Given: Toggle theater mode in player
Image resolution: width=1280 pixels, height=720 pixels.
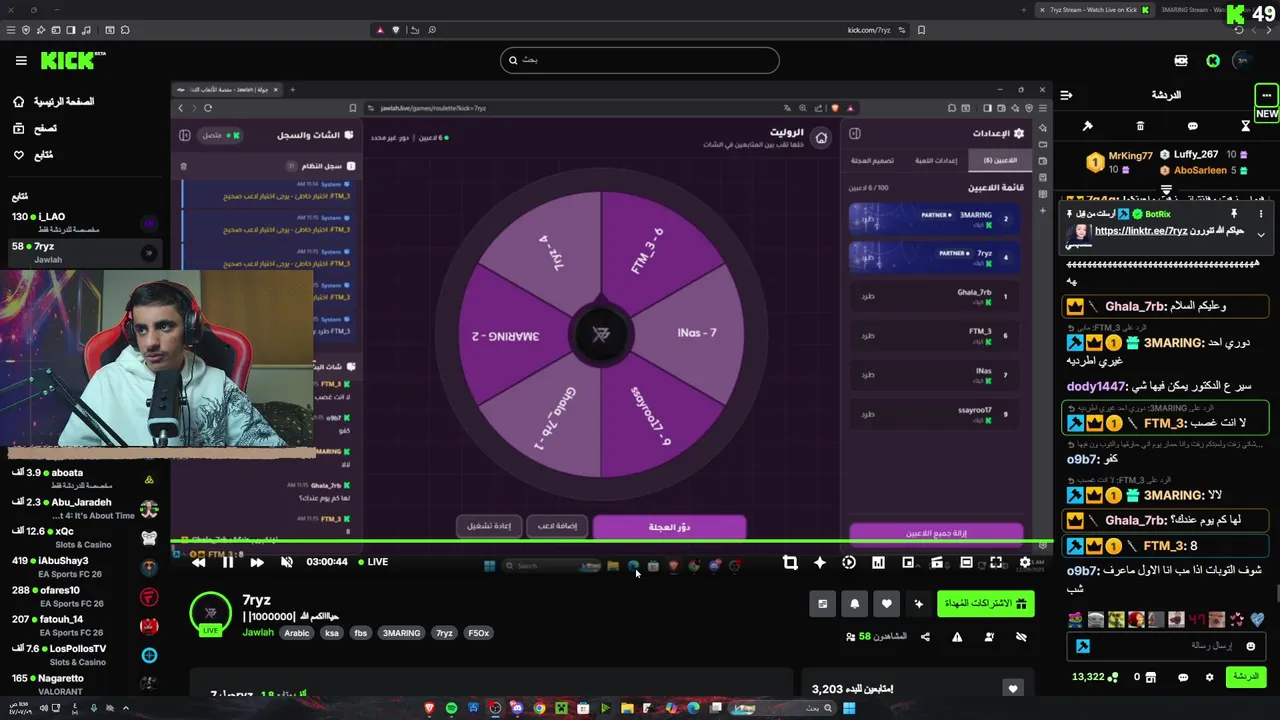Looking at the screenshot, I should [966, 563].
